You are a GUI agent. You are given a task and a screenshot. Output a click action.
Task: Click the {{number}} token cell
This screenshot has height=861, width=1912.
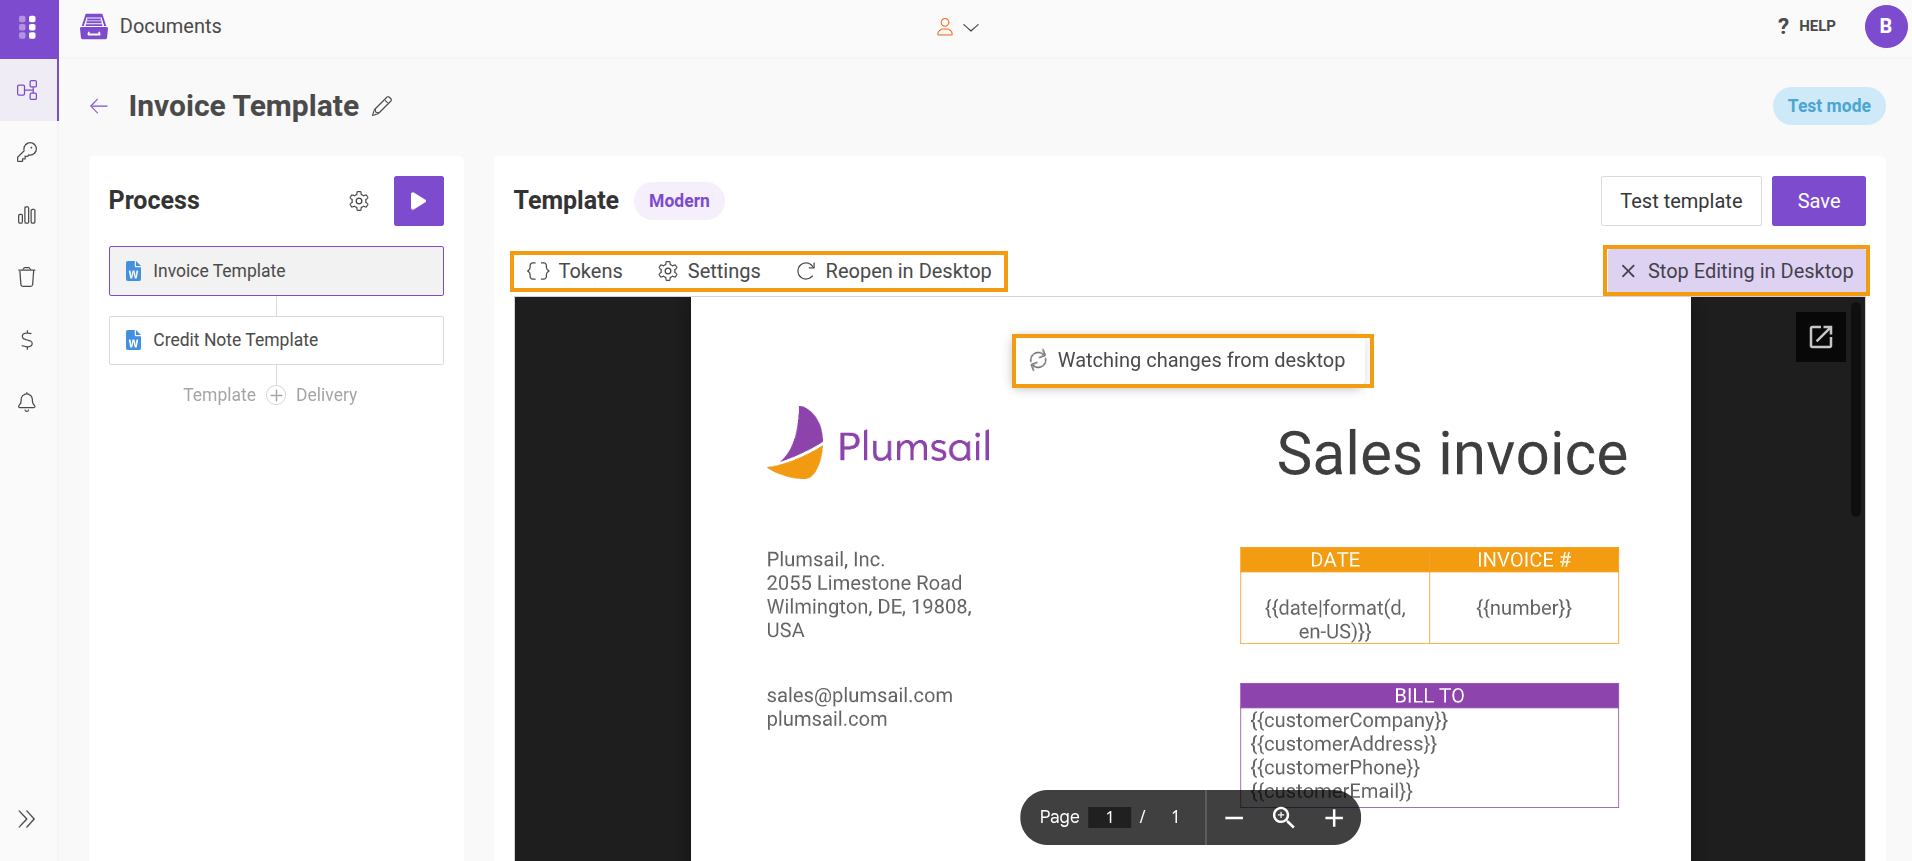coord(1524,608)
